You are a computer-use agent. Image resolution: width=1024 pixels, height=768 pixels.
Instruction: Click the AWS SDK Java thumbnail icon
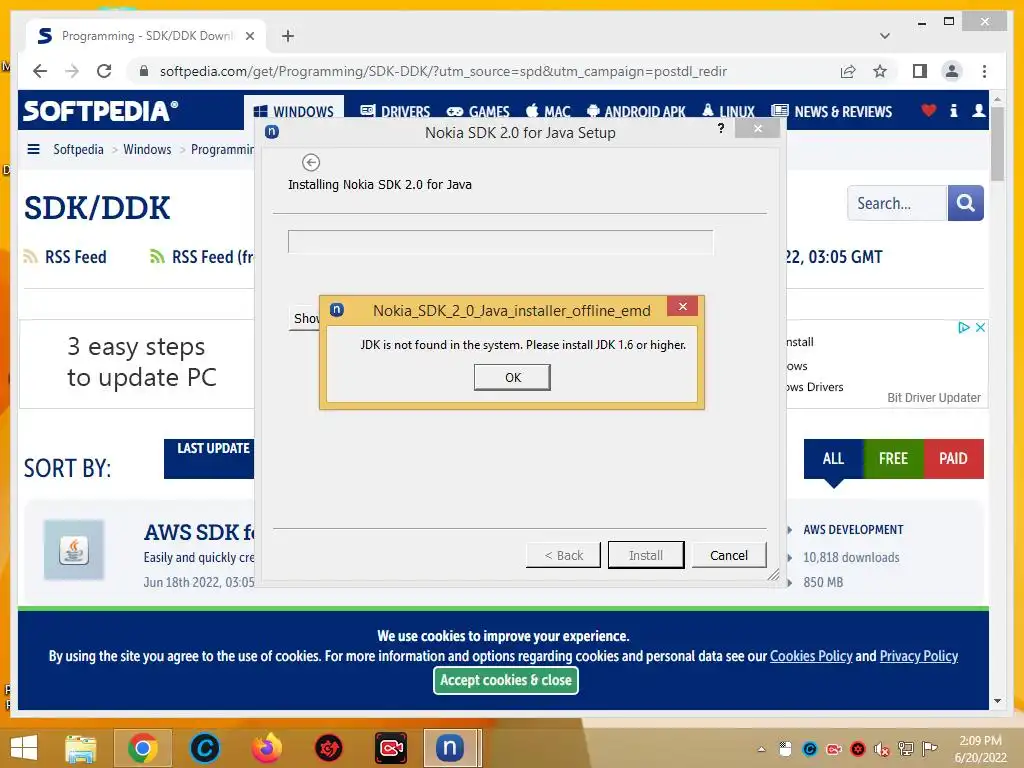click(x=74, y=550)
